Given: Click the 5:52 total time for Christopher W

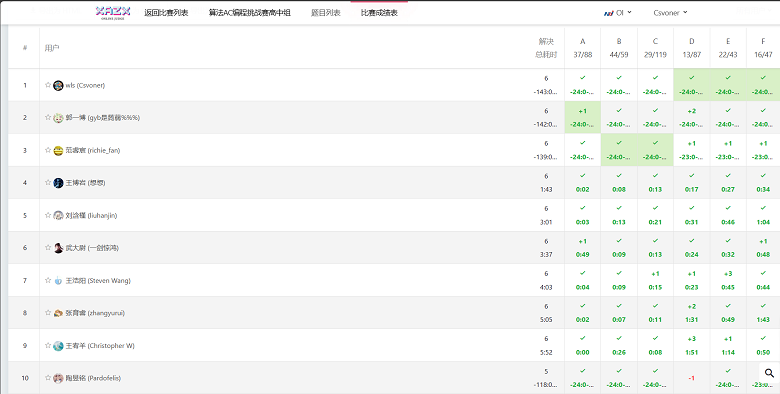Looking at the screenshot, I should pyautogui.click(x=546, y=352).
